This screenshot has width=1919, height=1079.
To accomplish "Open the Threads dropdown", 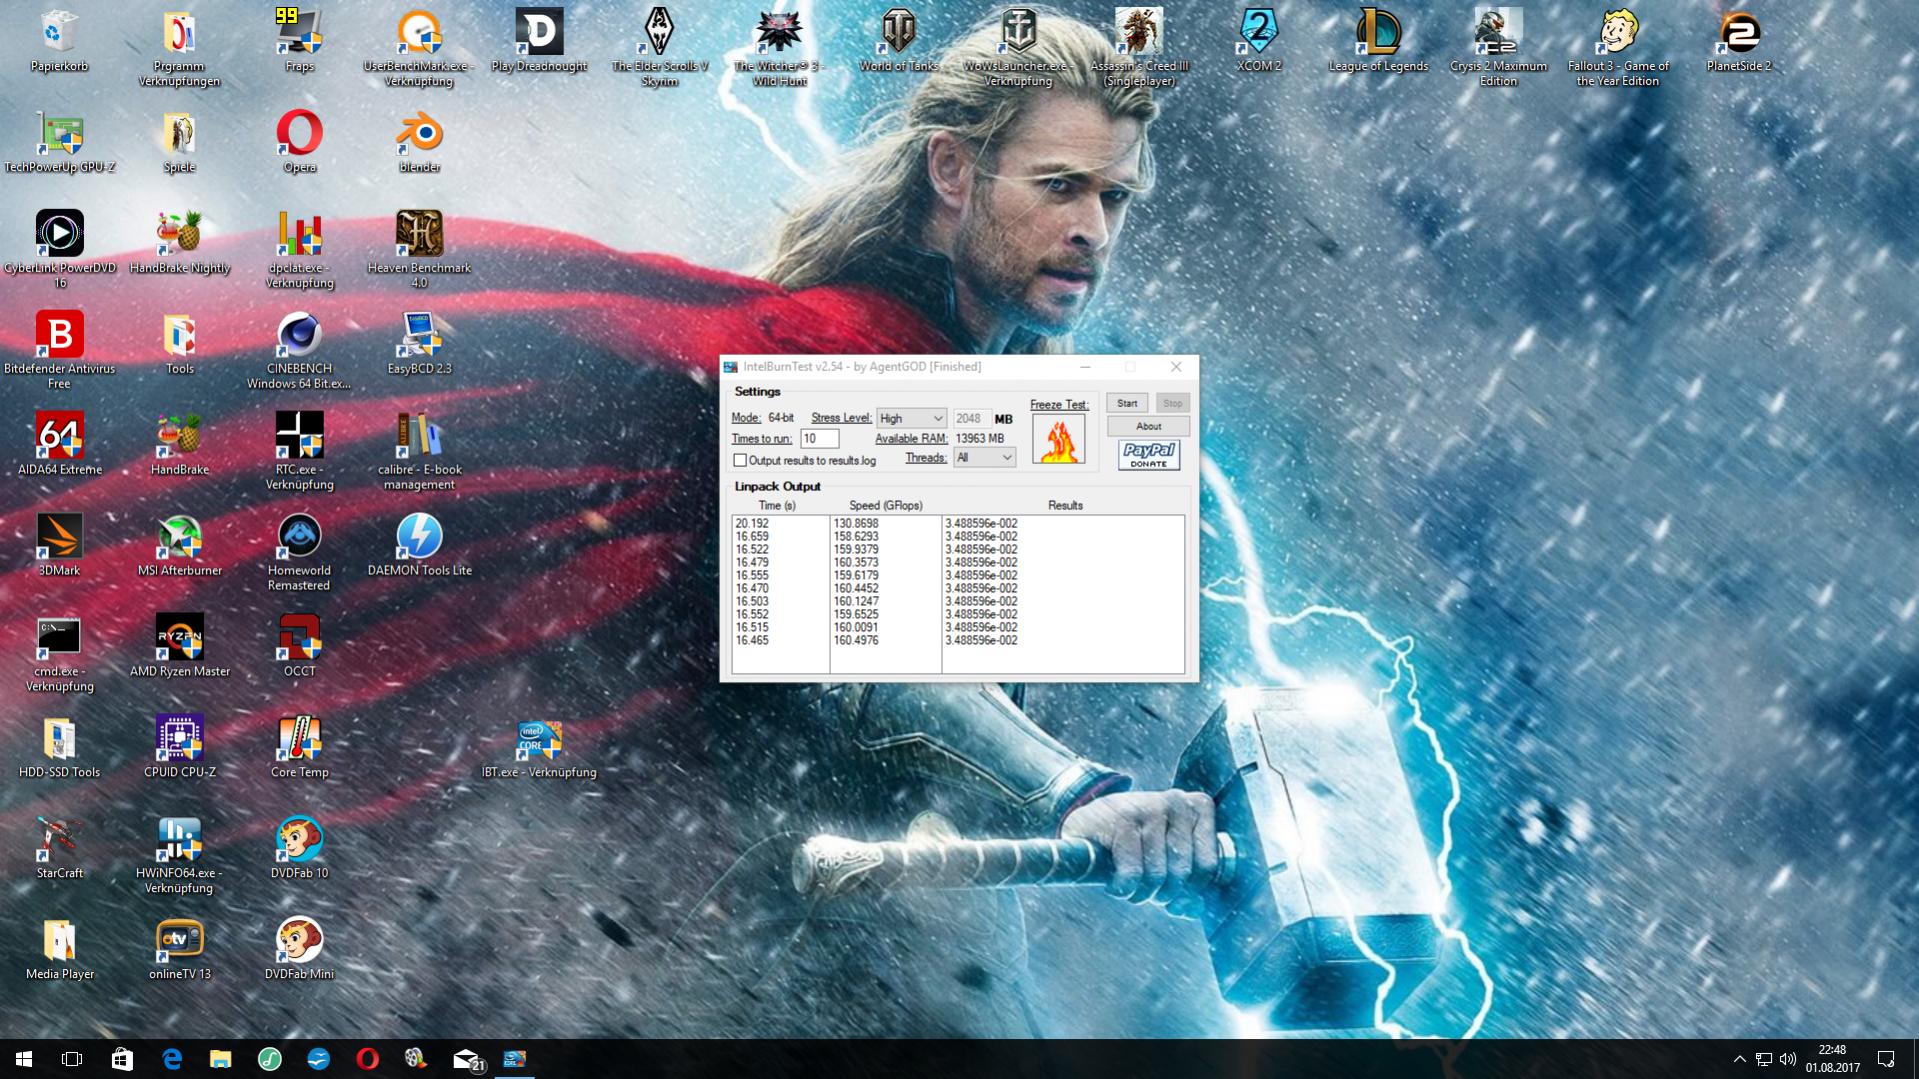I will (984, 457).
